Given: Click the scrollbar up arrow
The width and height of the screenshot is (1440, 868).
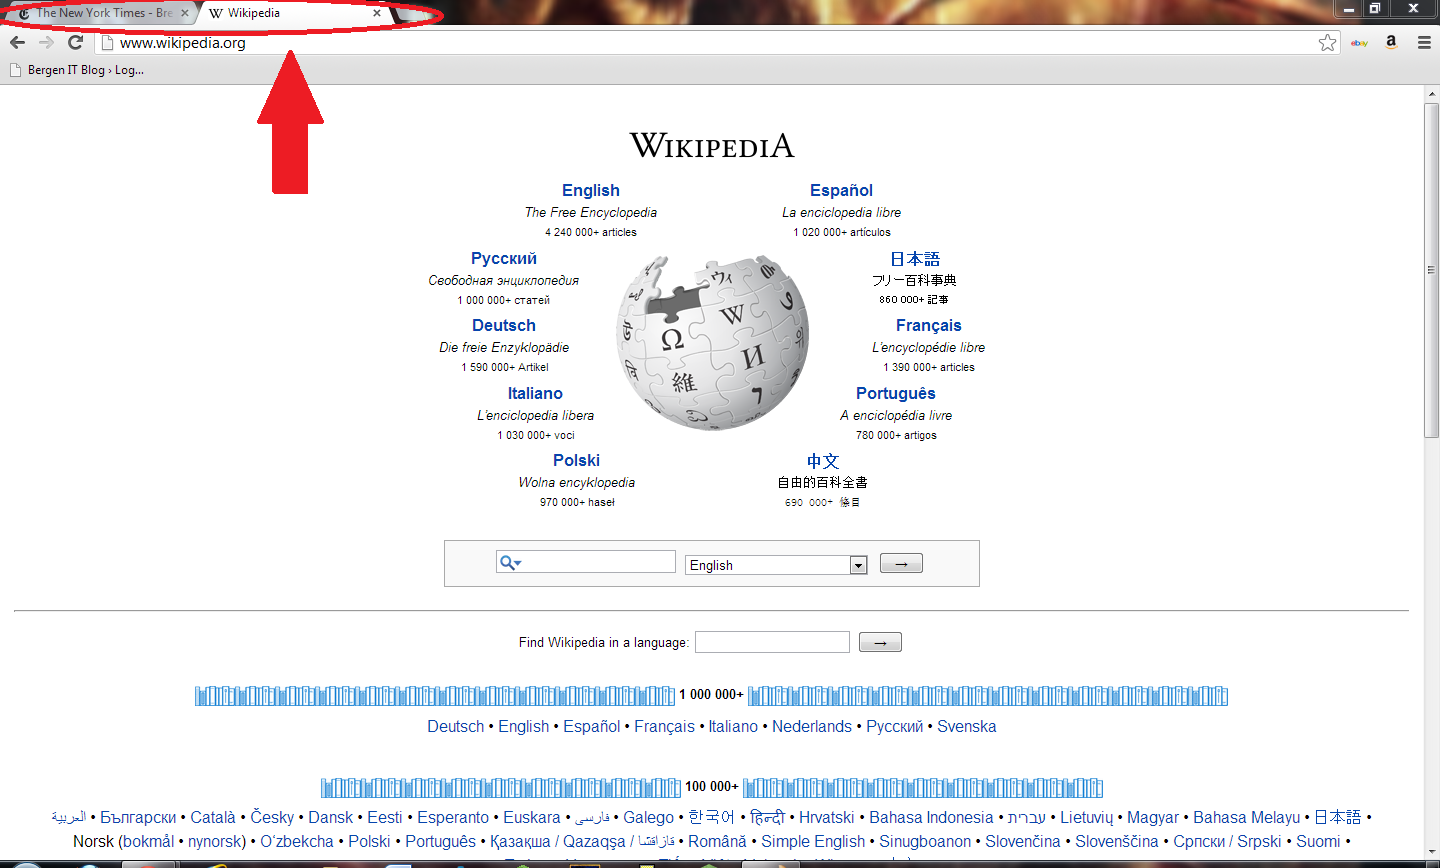Looking at the screenshot, I should tap(1431, 94).
